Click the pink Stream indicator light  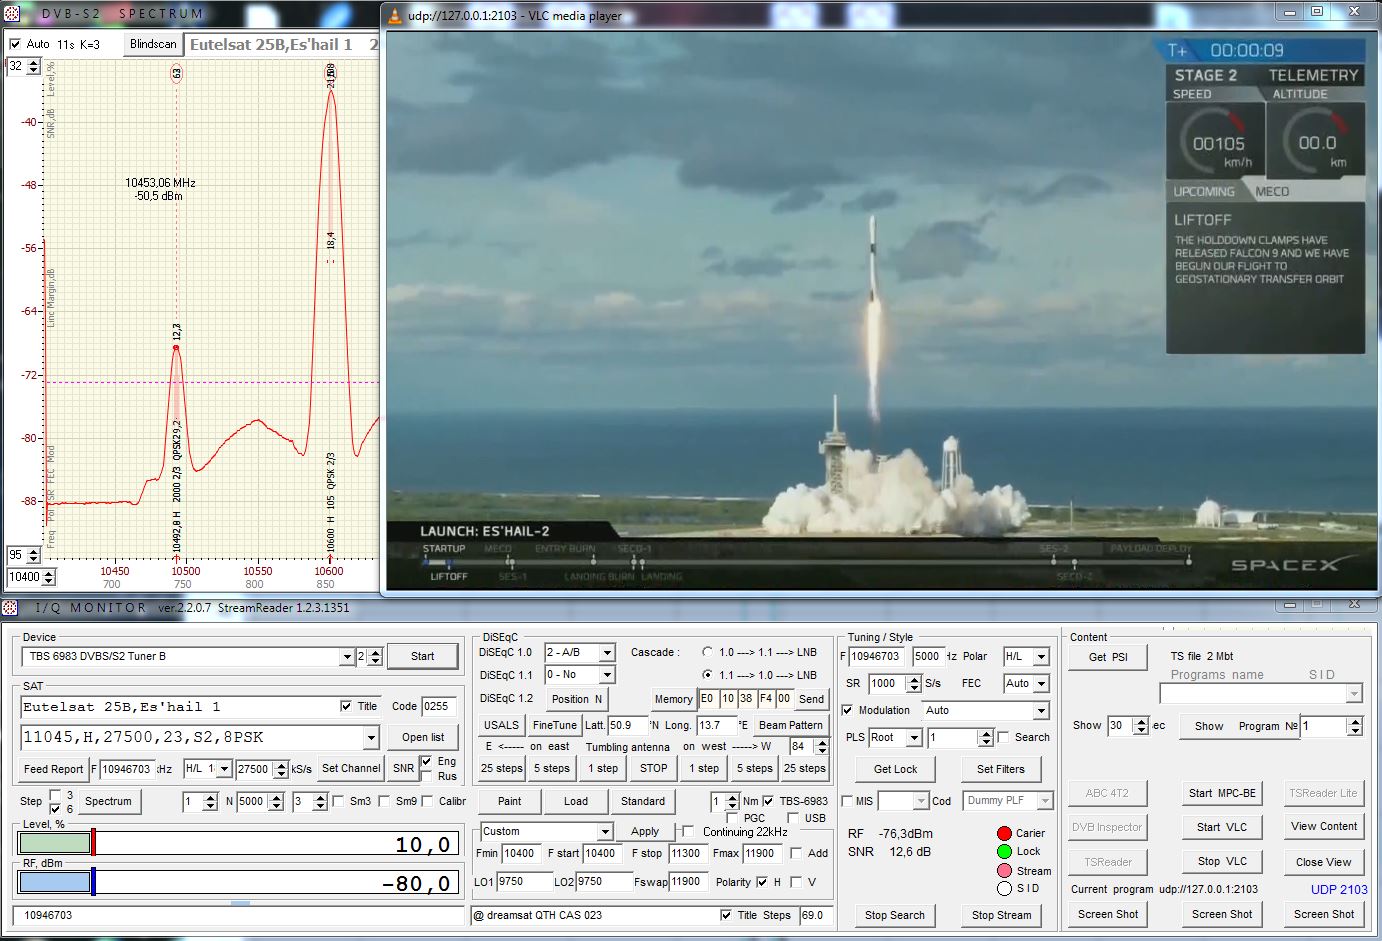[x=1004, y=870]
